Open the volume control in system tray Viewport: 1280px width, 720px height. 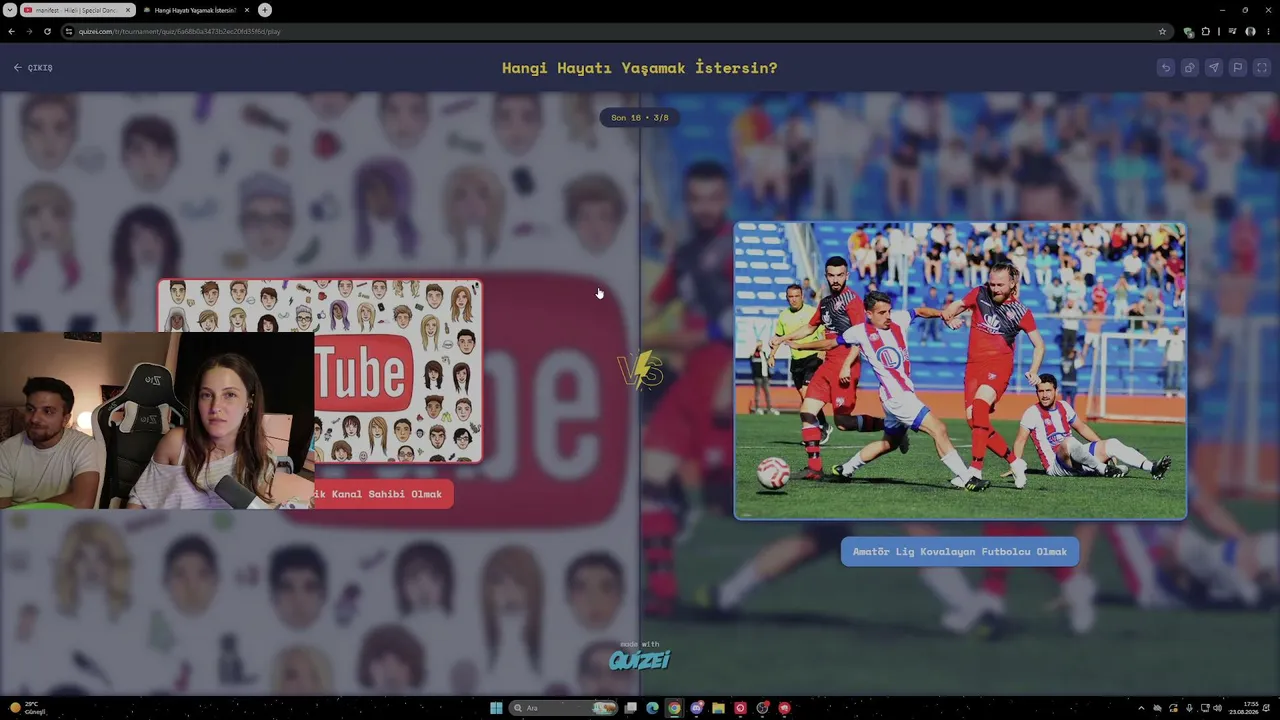point(1218,708)
